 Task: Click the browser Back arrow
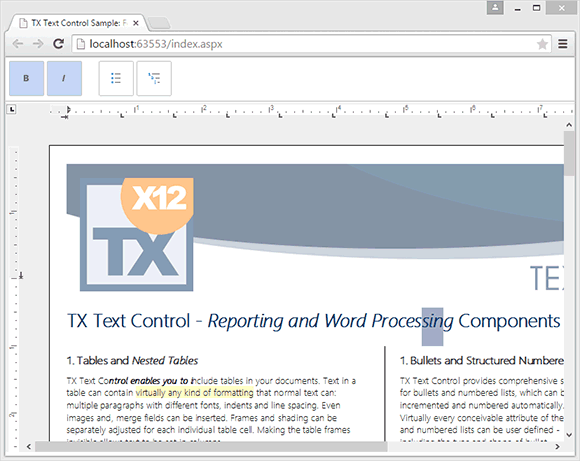18,44
